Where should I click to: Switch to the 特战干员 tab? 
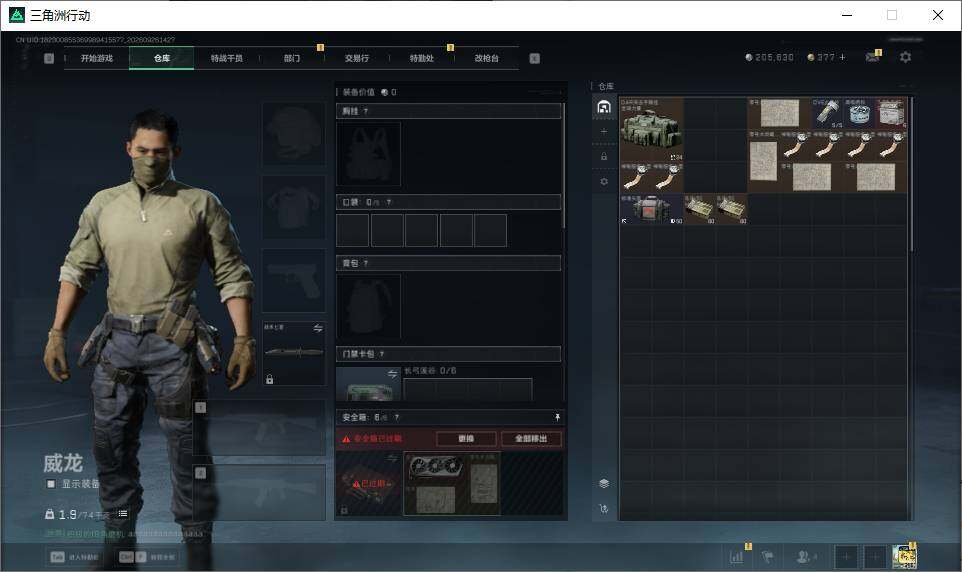pyautogui.click(x=227, y=58)
